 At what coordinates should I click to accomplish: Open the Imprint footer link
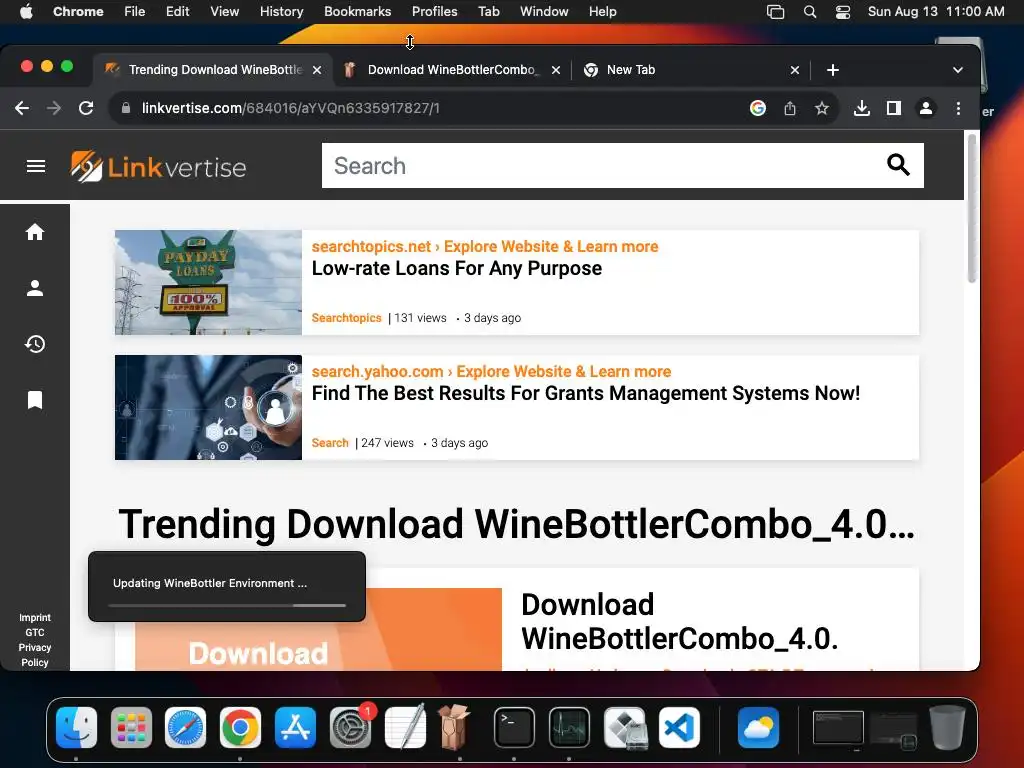pos(35,617)
